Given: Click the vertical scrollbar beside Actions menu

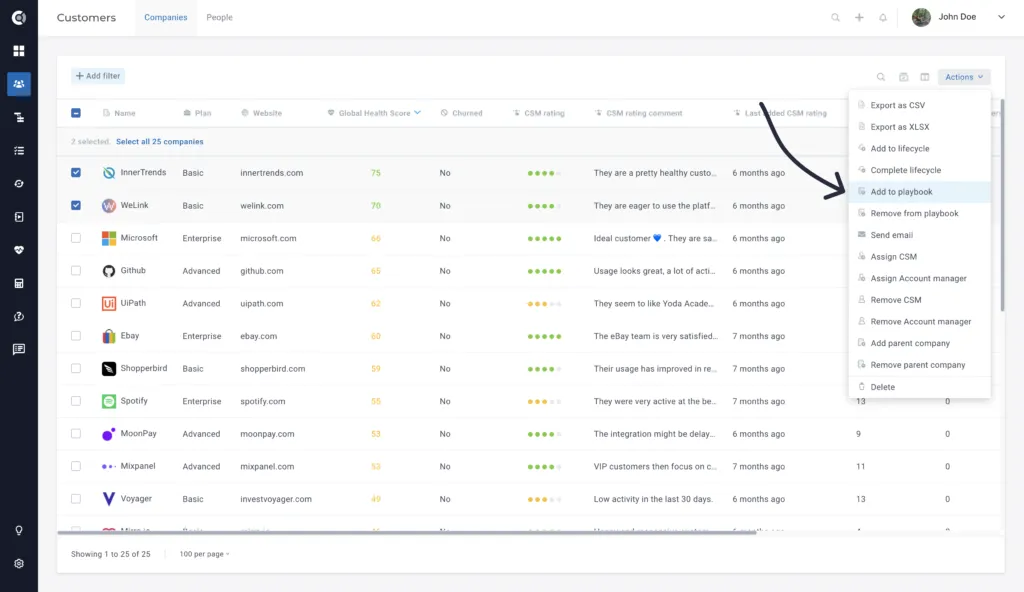Looking at the screenshot, I should click(1002, 205).
